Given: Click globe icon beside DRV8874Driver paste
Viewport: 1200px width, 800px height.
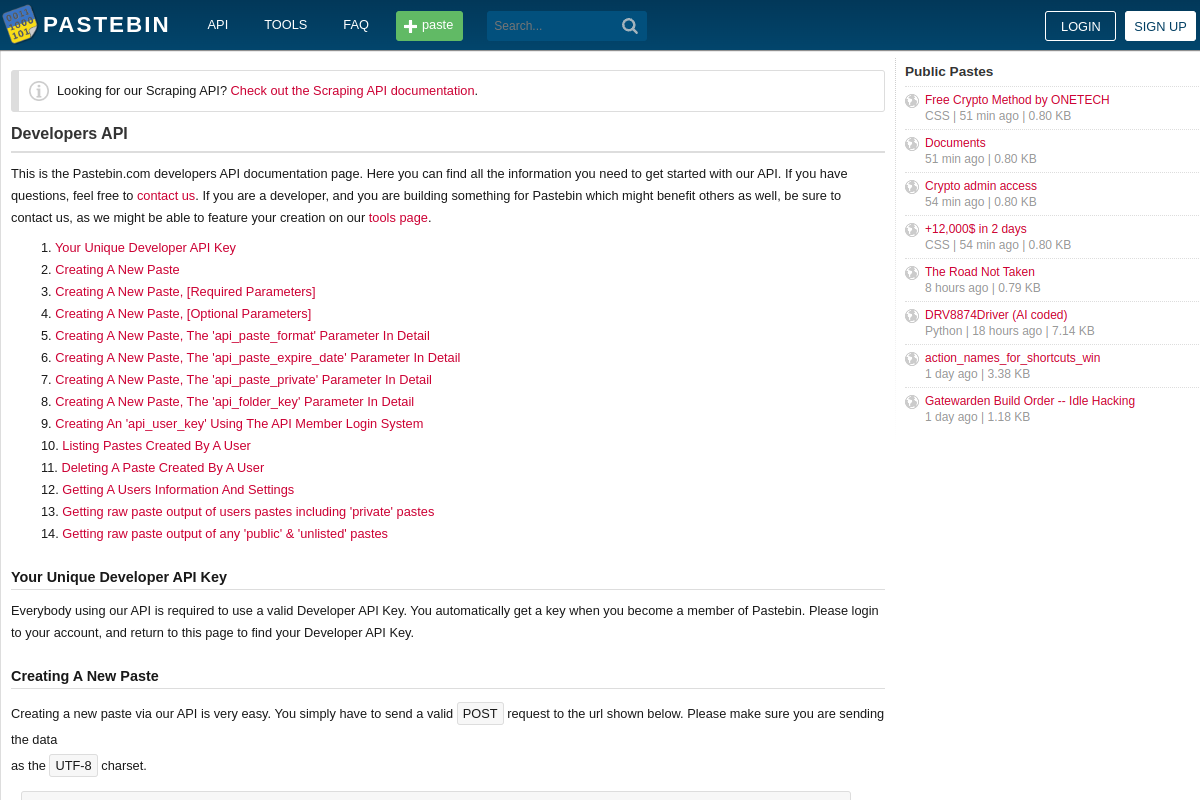Looking at the screenshot, I should pyautogui.click(x=912, y=316).
